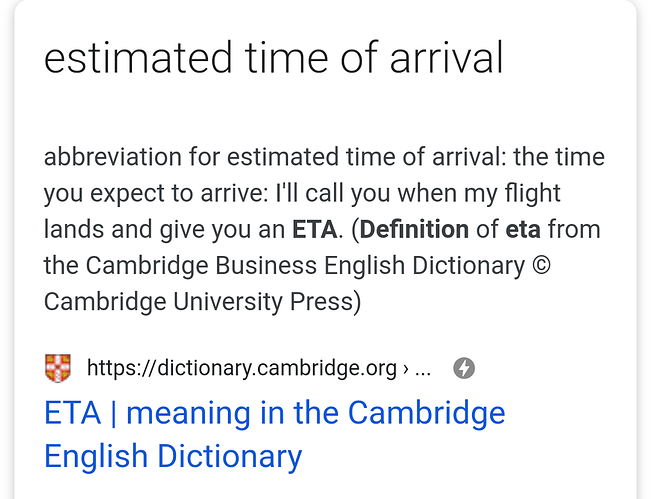The height and width of the screenshot is (499, 651).
Task: Click 'Cambridge Business English Dictionary' text
Action: 306,266
